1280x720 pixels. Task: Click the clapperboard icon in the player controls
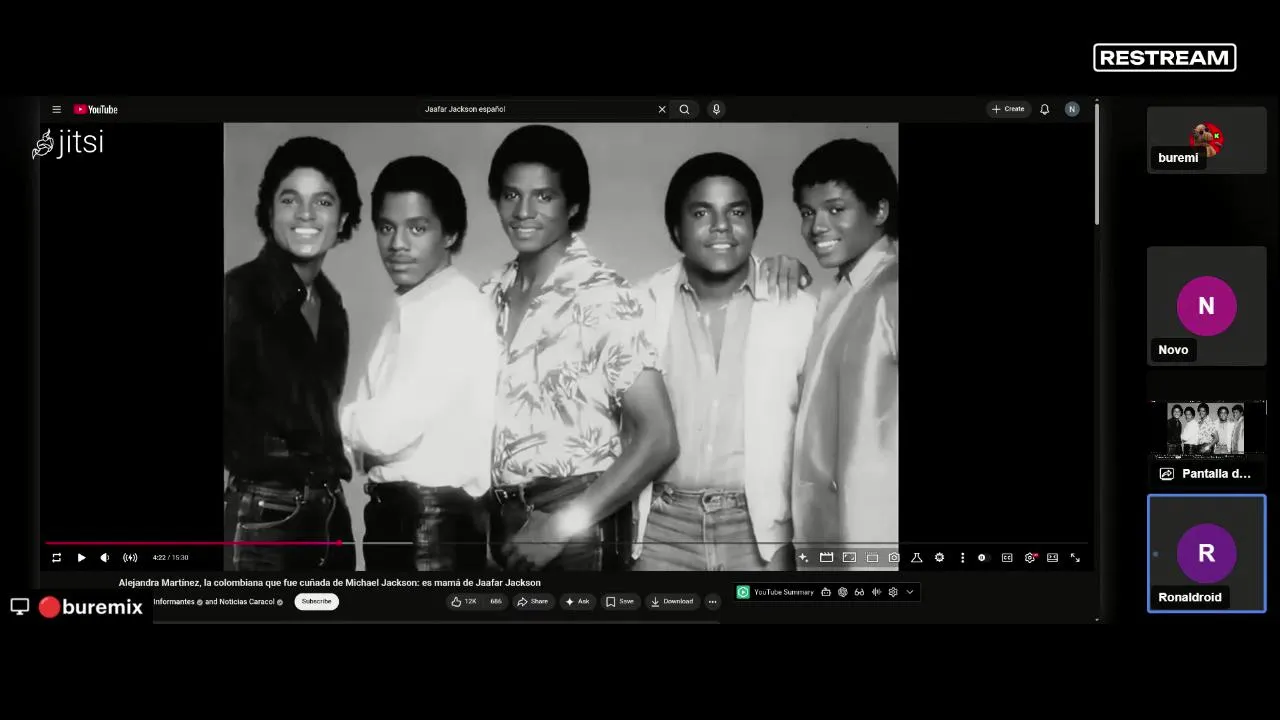826,557
